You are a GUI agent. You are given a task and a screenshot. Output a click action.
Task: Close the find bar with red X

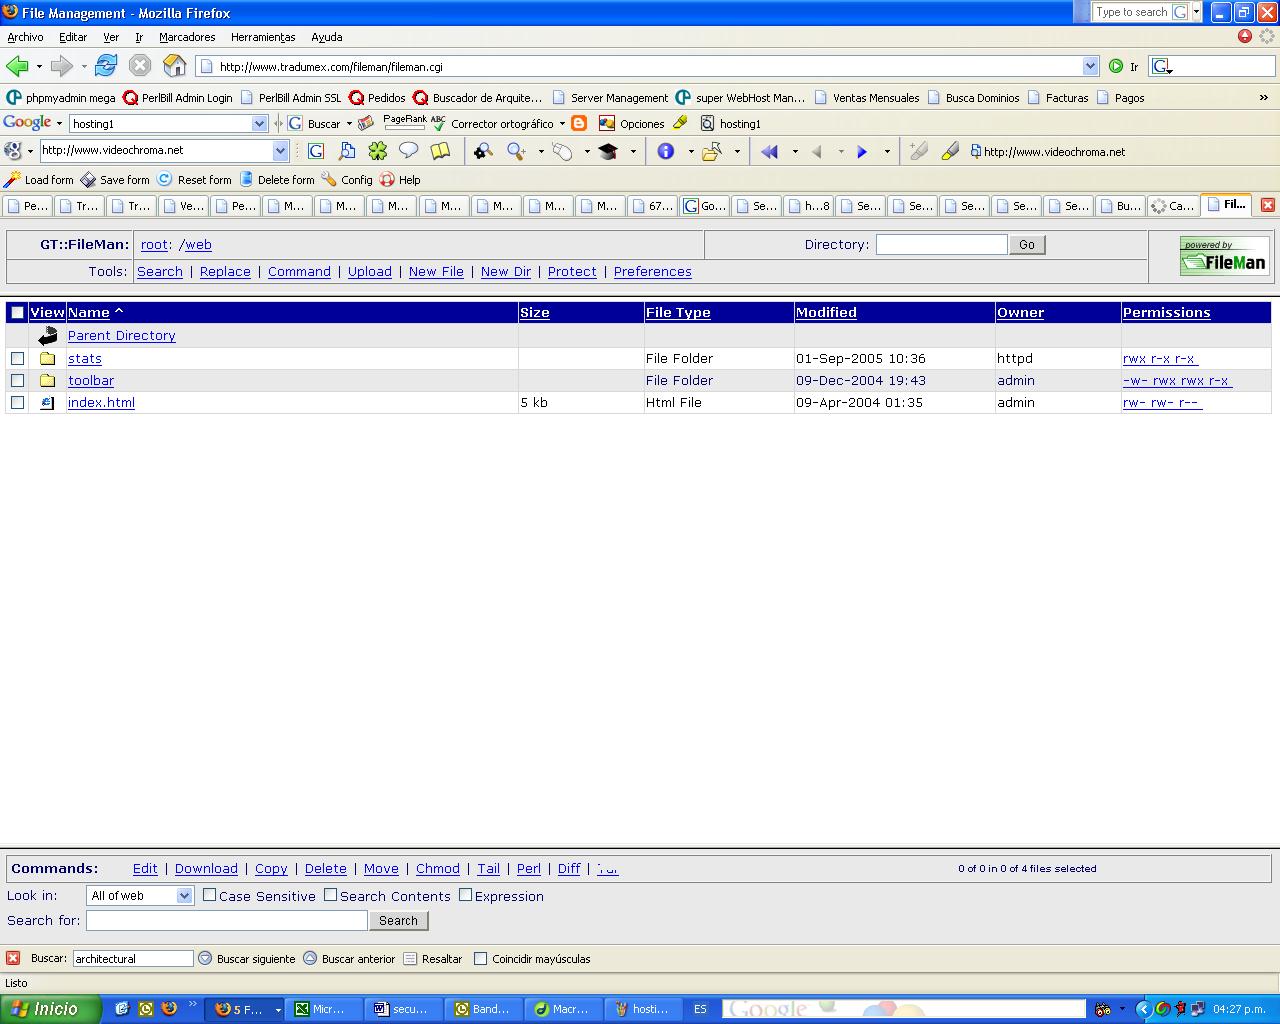click(x=13, y=958)
